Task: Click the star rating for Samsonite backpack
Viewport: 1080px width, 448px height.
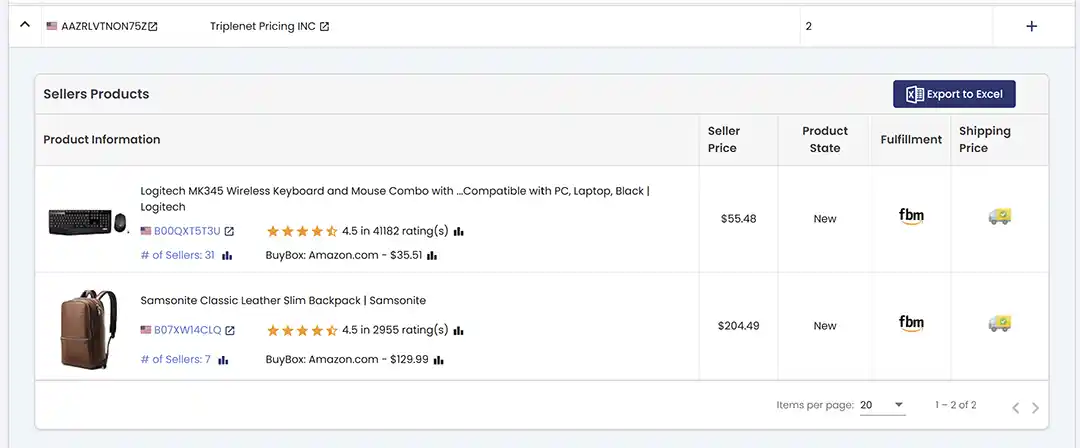Action: 302,330
